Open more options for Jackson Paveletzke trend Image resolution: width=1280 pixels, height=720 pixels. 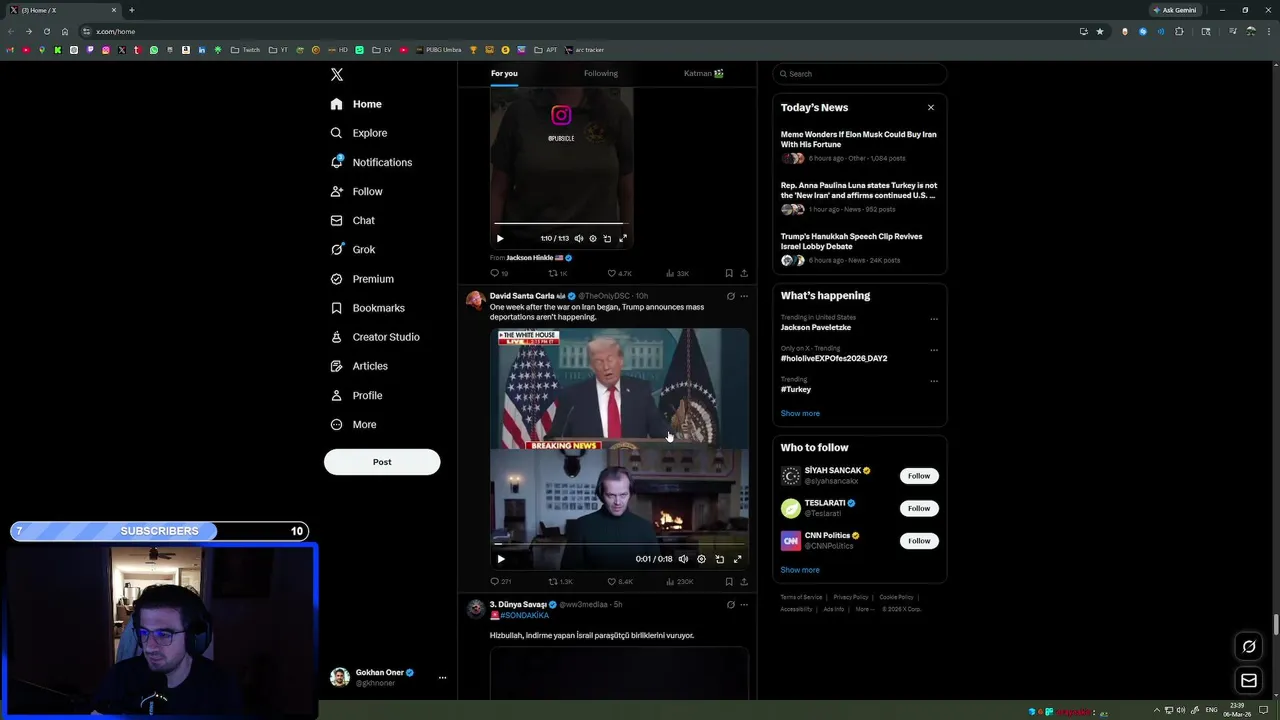tap(934, 319)
